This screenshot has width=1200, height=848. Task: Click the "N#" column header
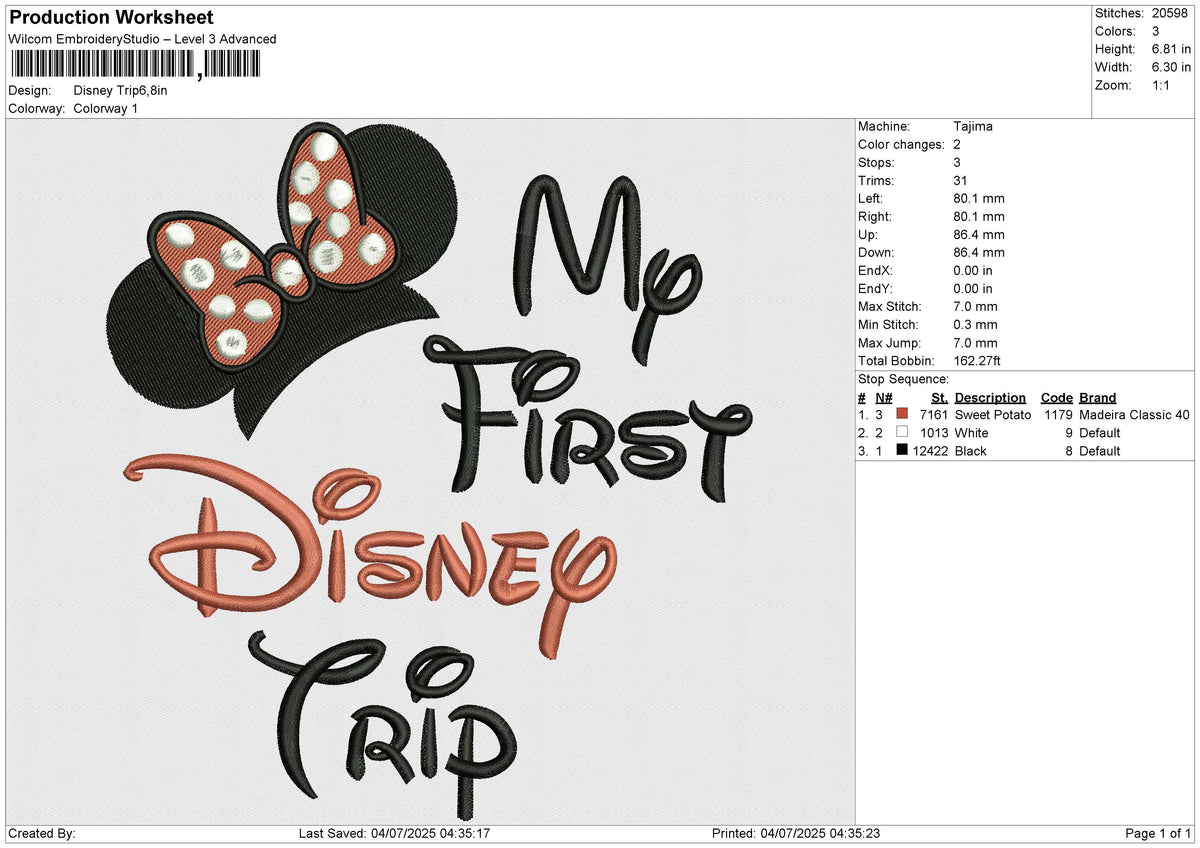point(883,397)
